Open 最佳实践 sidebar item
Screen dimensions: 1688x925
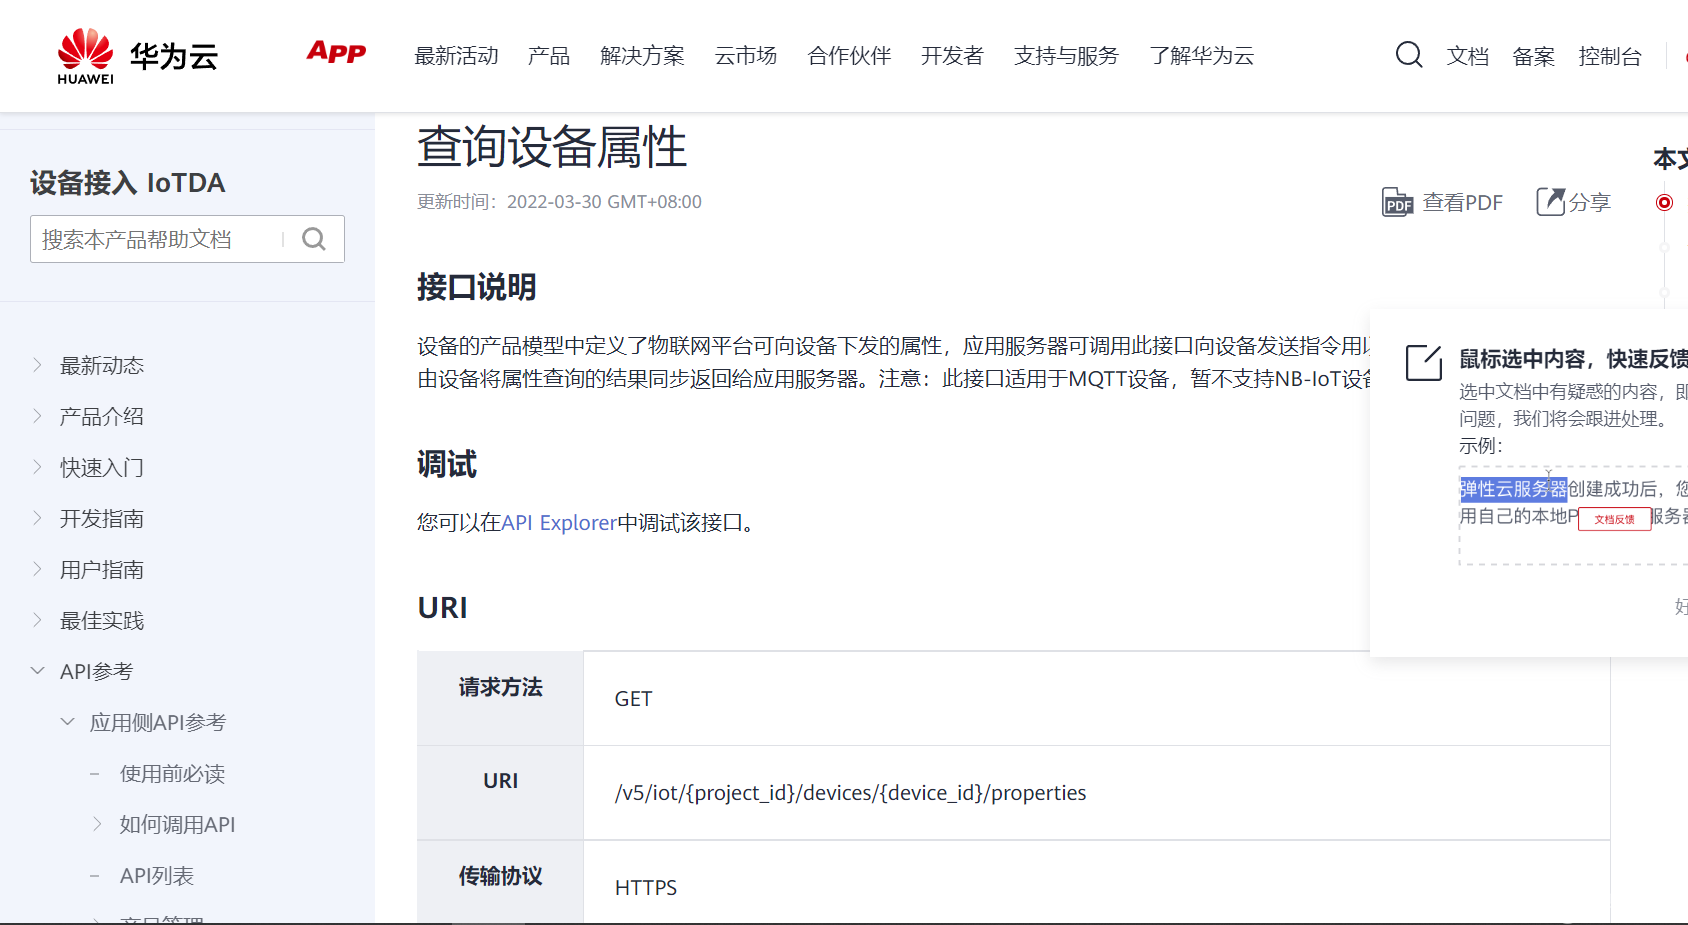(x=102, y=620)
